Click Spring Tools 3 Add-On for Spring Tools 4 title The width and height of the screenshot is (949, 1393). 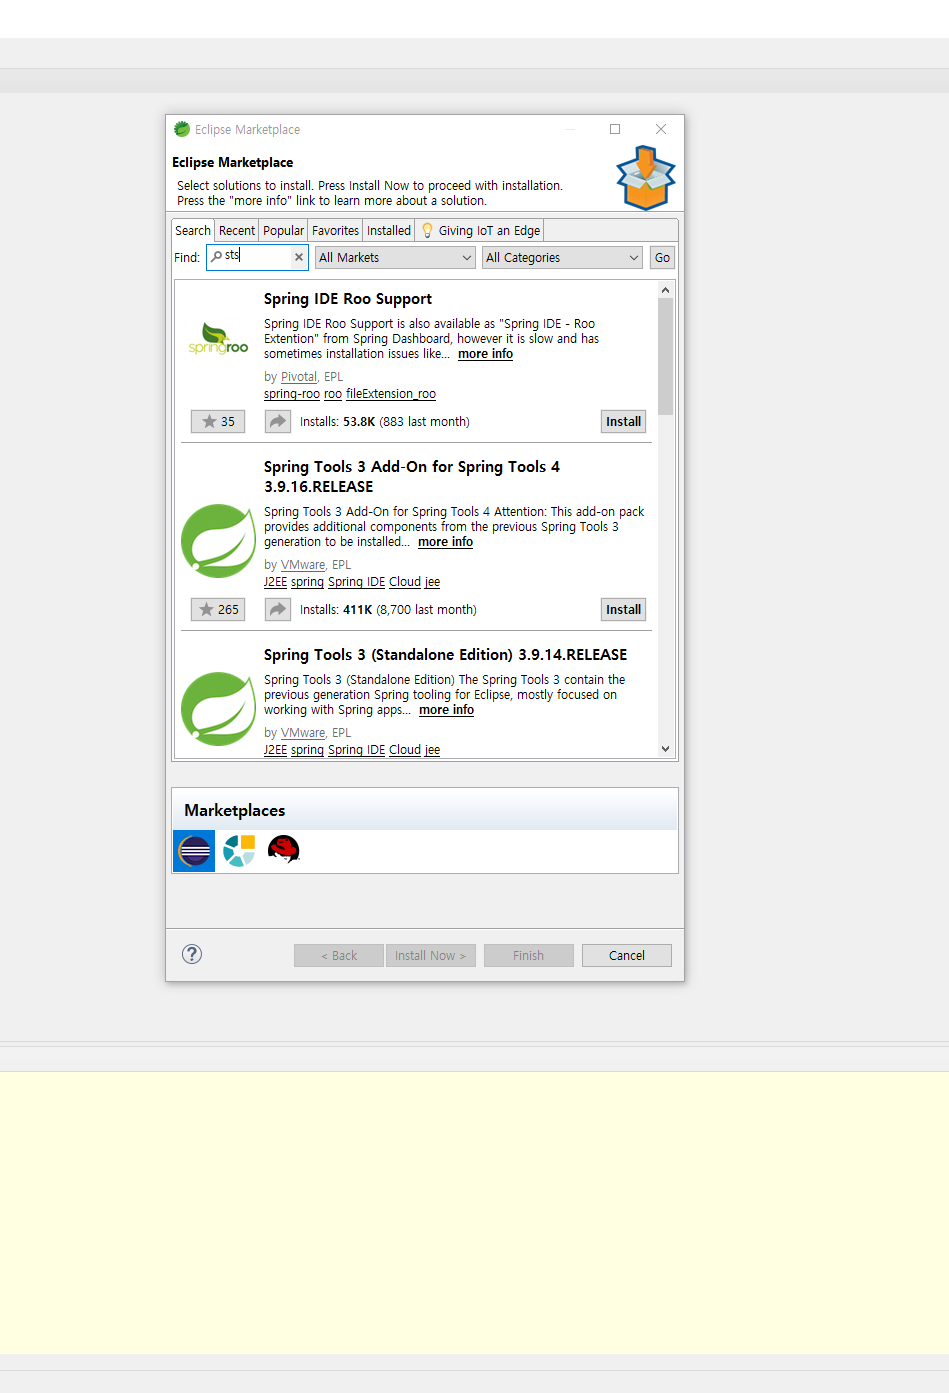pos(412,477)
